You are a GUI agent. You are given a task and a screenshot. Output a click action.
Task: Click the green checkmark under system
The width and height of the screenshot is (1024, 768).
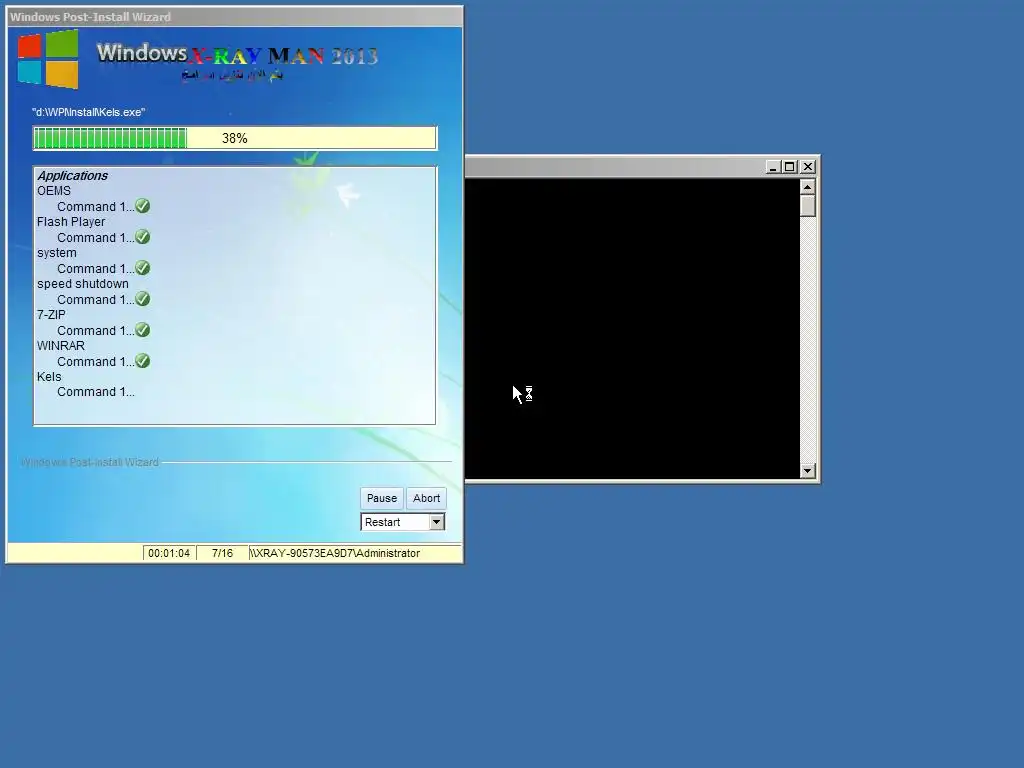pyautogui.click(x=142, y=268)
